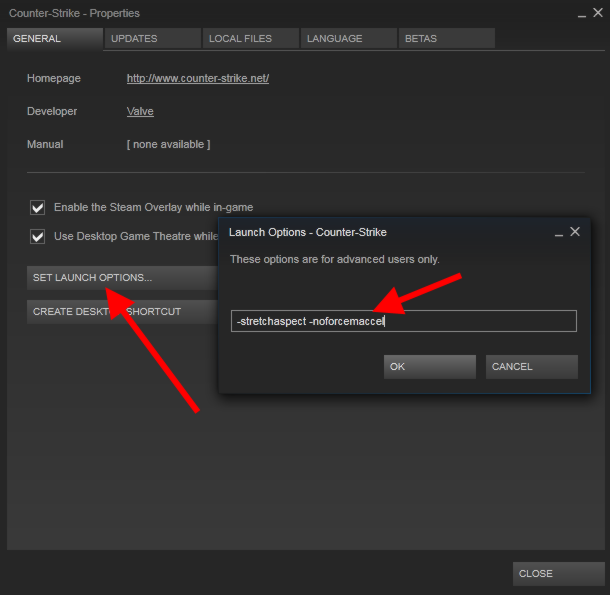Click into the launch options text field

click(x=403, y=321)
